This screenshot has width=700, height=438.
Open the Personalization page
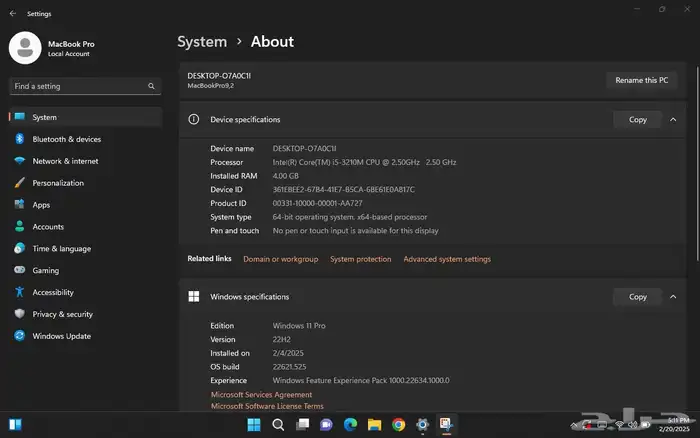pyautogui.click(x=58, y=183)
